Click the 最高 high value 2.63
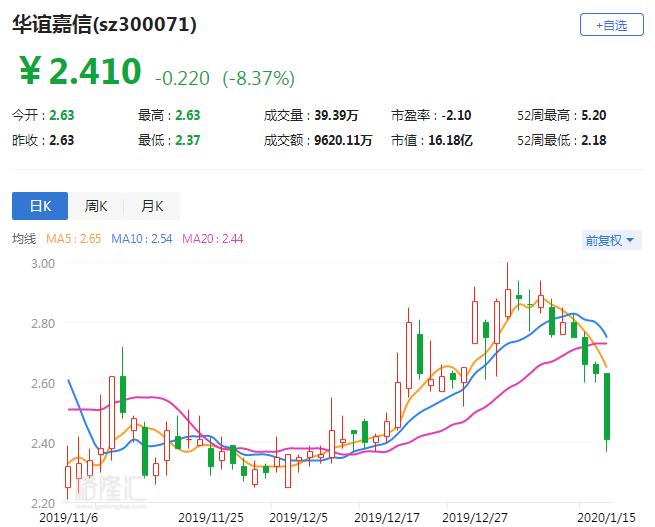The image size is (655, 527). point(188,115)
